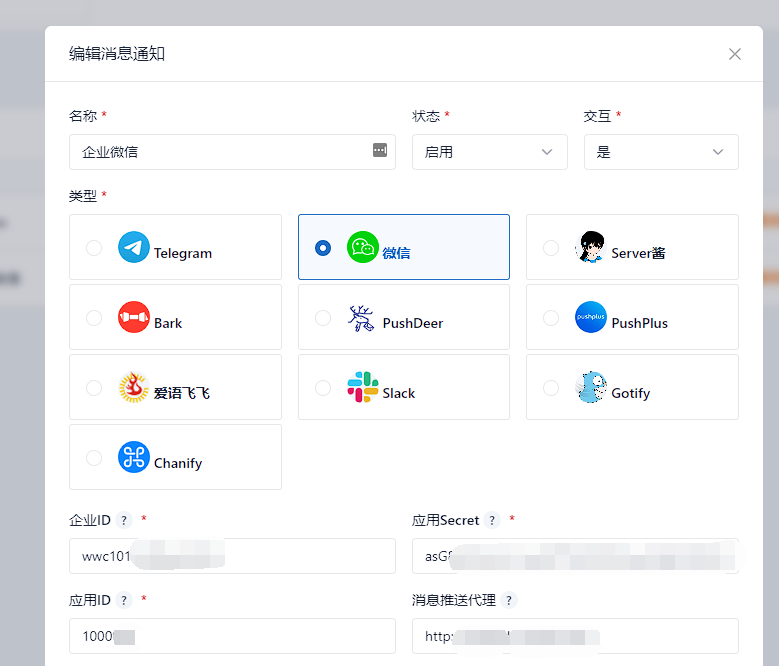Screen dimensions: 779x666
Task: Click the Chanify command-symbol icon
Action: (134, 457)
